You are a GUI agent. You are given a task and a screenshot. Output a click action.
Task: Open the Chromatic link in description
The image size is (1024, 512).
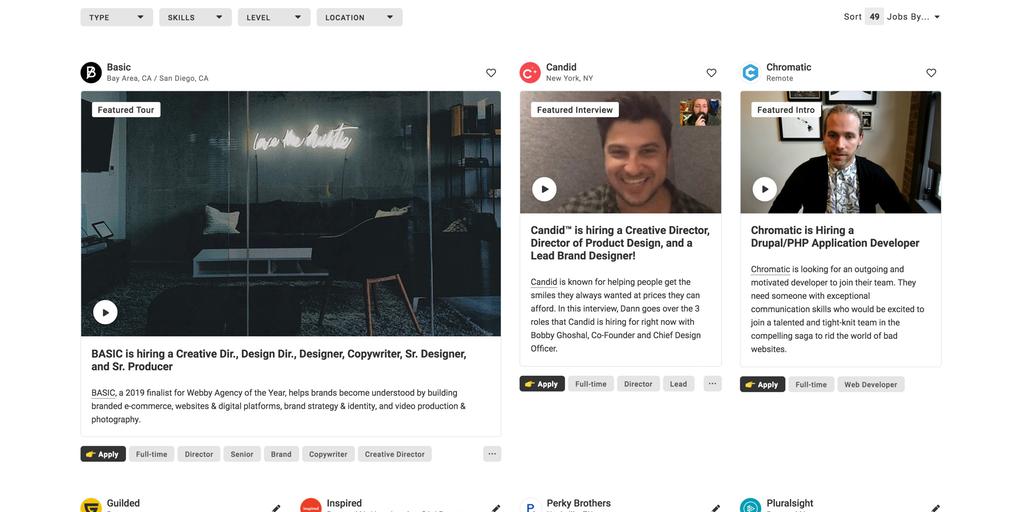tap(771, 269)
